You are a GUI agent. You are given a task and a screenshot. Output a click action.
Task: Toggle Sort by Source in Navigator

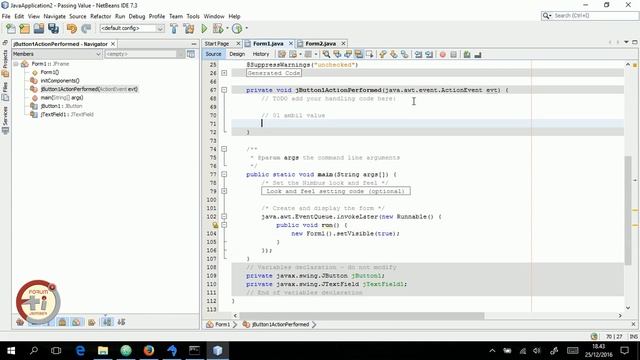pyautogui.click(x=121, y=322)
